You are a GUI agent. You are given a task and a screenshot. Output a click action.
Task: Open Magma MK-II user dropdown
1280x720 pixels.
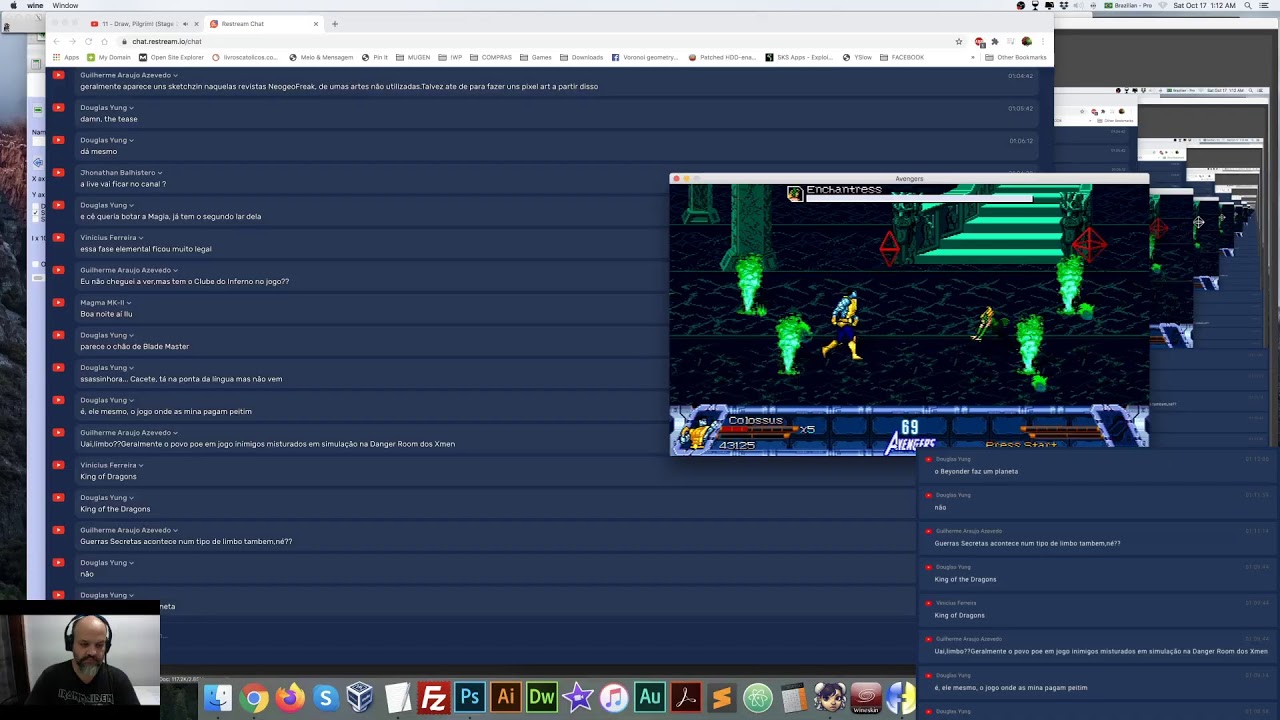[129, 302]
